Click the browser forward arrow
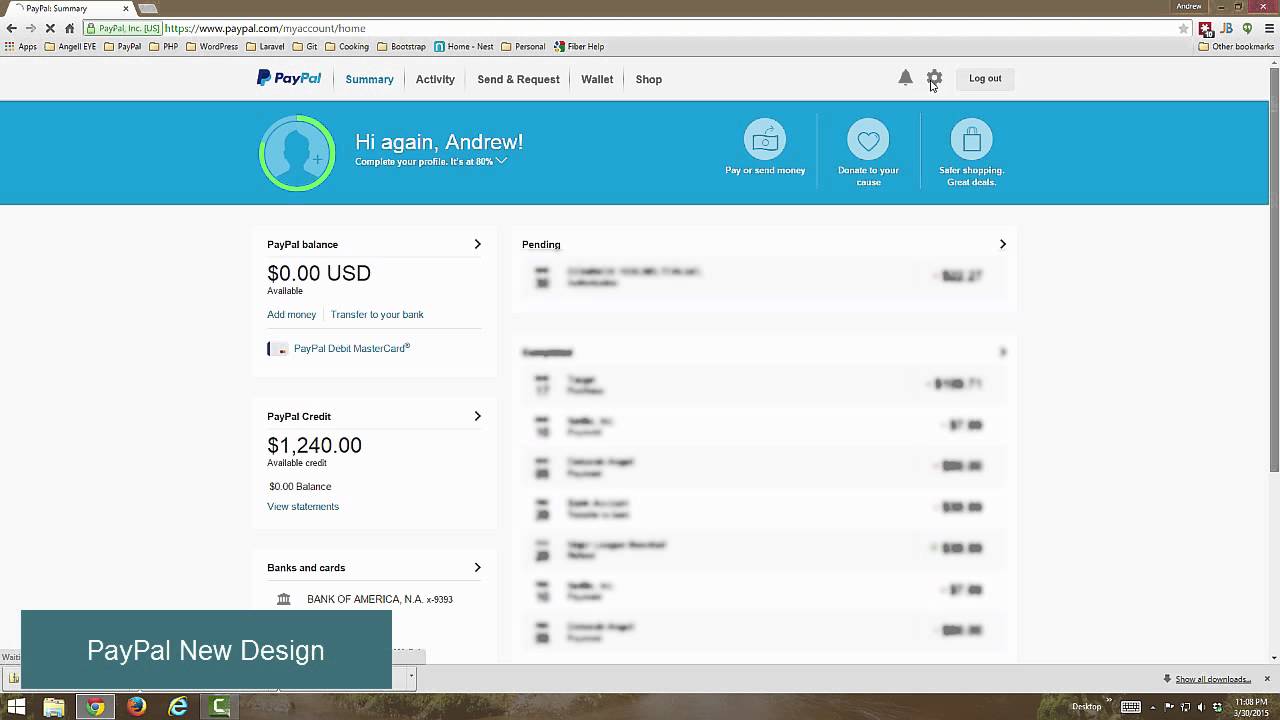1280x720 pixels. coord(31,28)
